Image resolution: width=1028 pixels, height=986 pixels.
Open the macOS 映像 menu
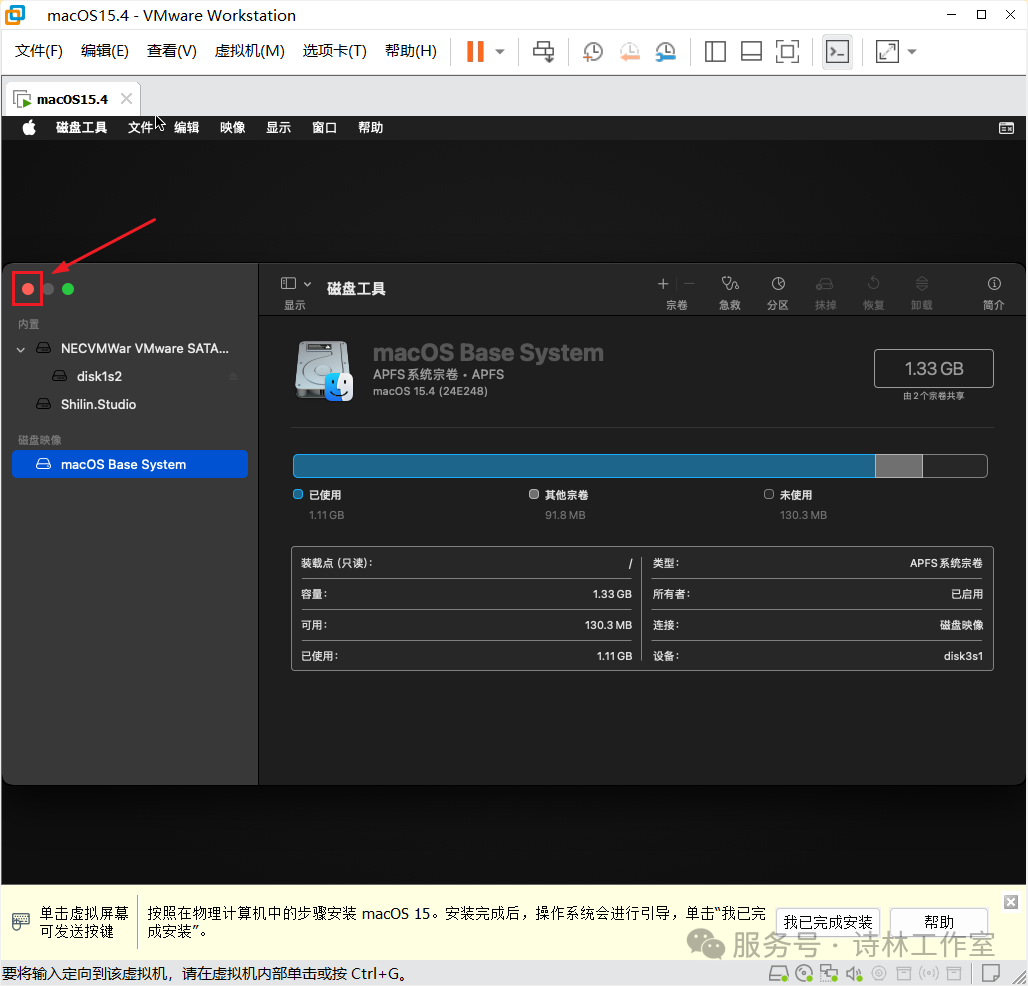click(x=233, y=127)
